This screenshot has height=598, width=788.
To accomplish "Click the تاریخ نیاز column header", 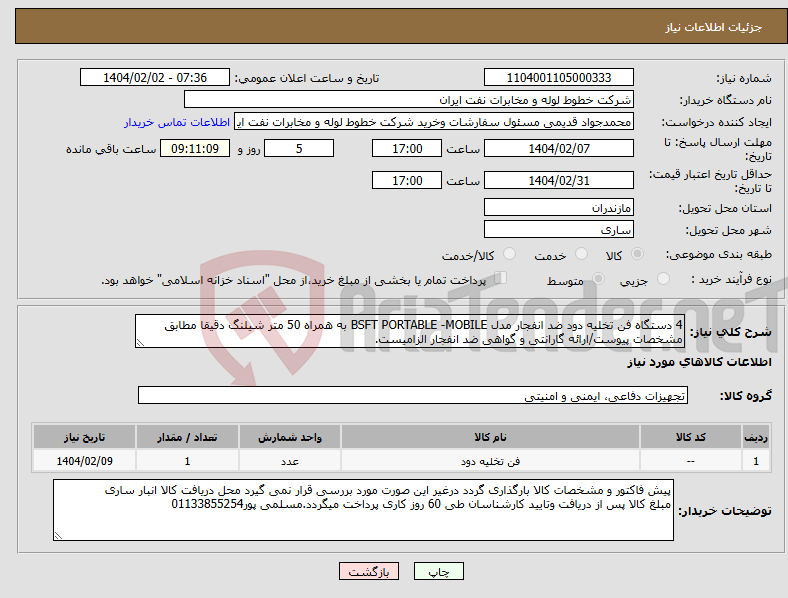I will [x=84, y=437].
